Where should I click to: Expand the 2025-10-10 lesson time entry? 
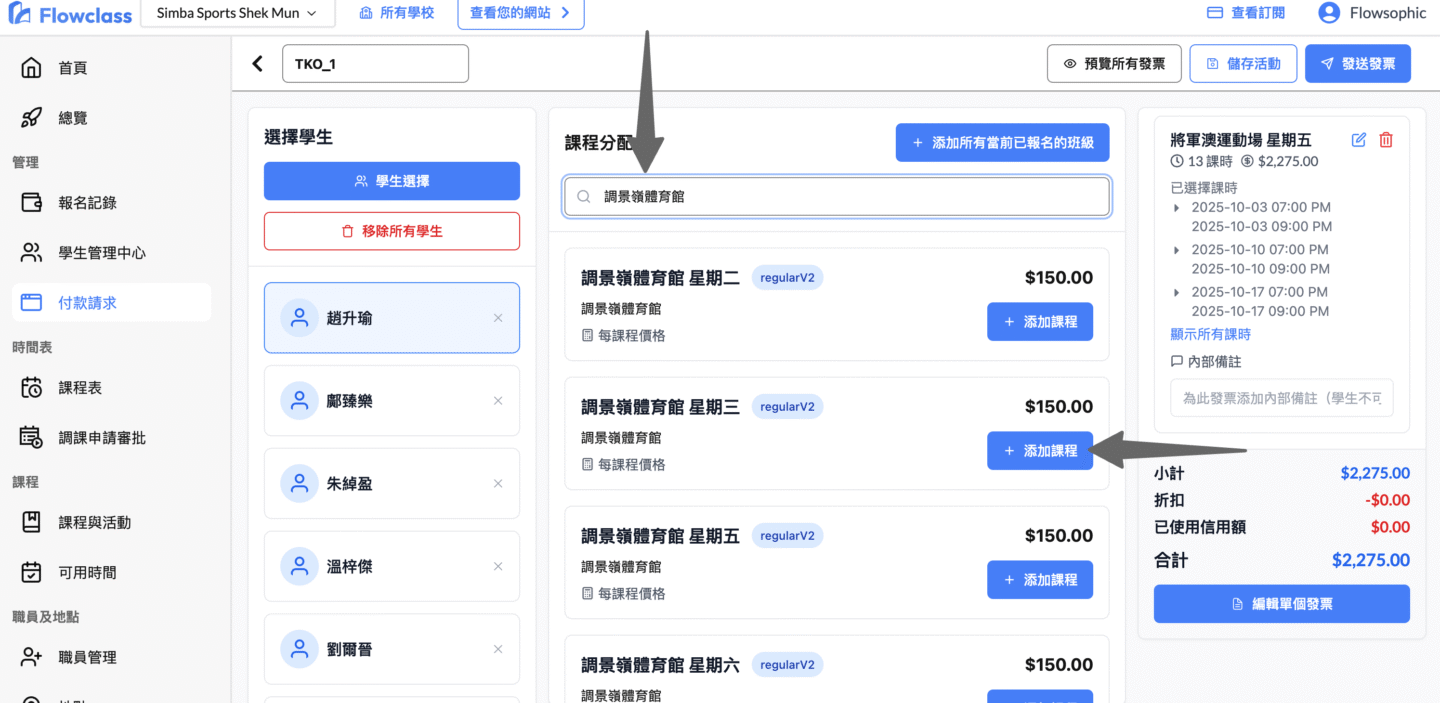click(x=1177, y=250)
